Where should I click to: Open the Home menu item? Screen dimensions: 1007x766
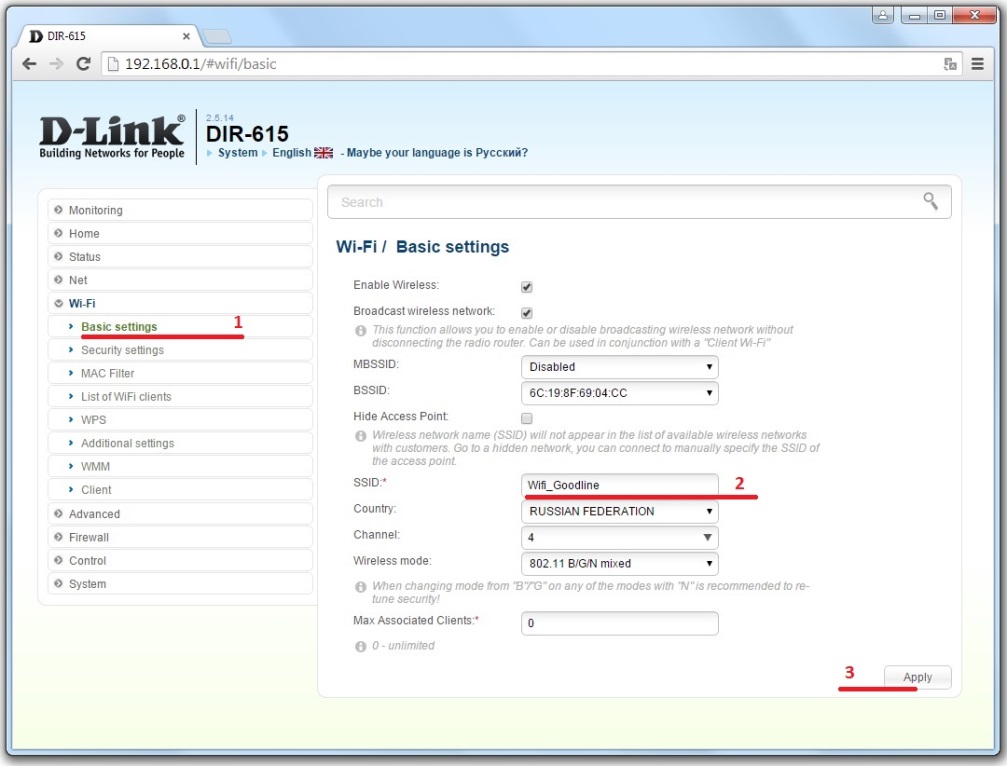180,233
